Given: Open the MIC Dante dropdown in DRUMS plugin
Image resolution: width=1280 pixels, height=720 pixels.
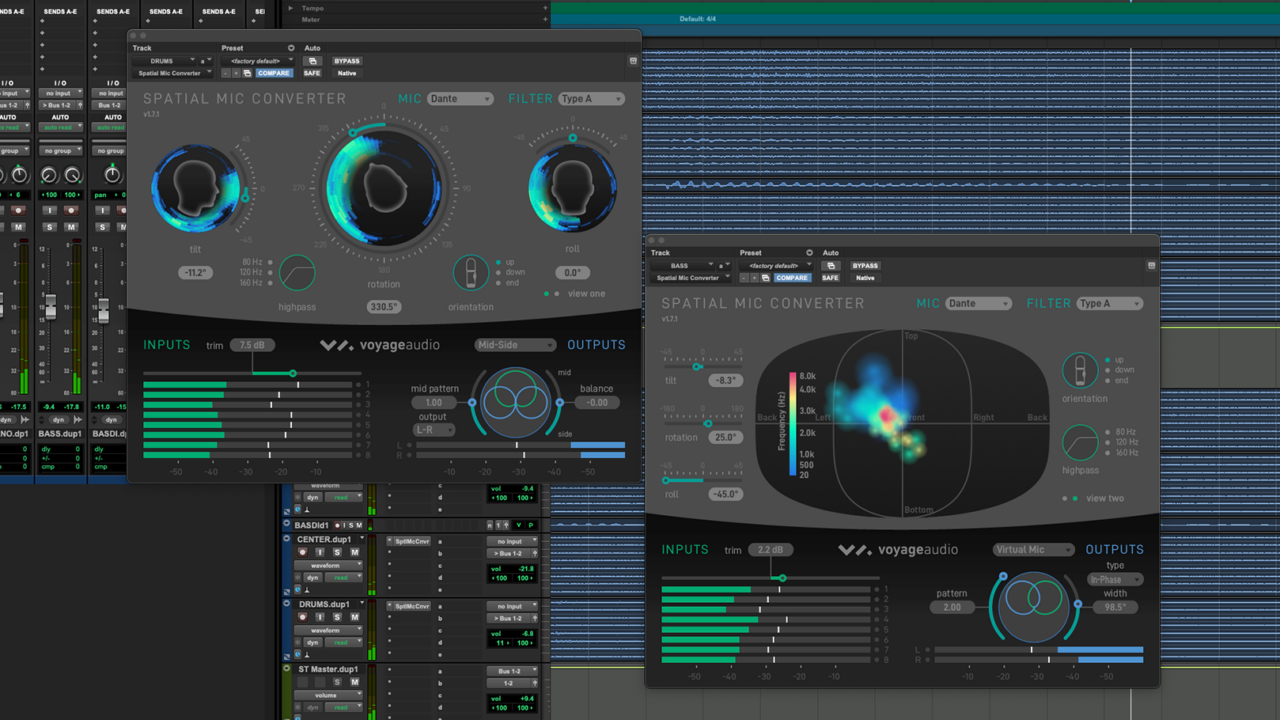Looking at the screenshot, I should click(x=459, y=99).
